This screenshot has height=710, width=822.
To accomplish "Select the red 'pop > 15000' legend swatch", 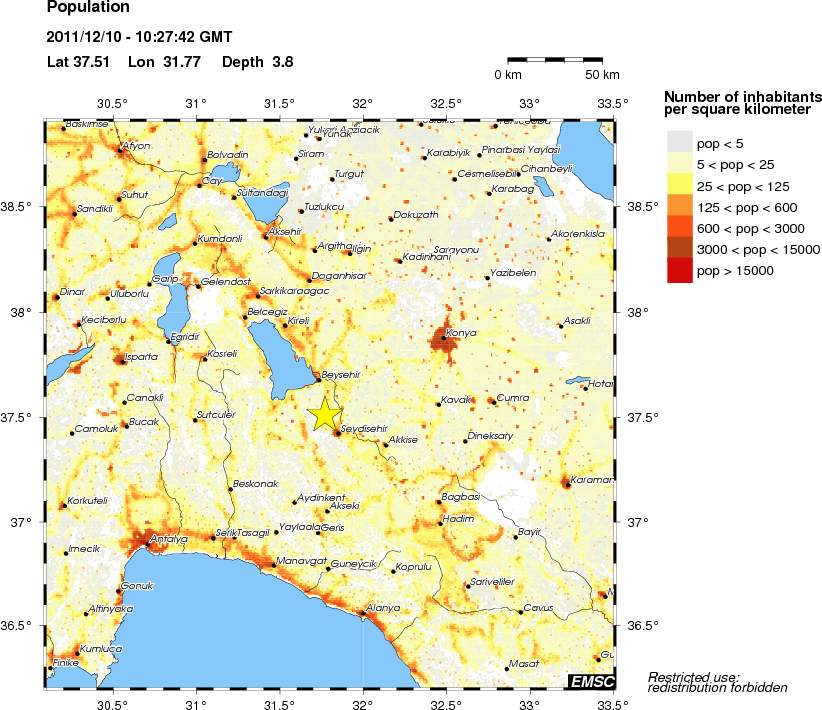I will click(x=680, y=271).
